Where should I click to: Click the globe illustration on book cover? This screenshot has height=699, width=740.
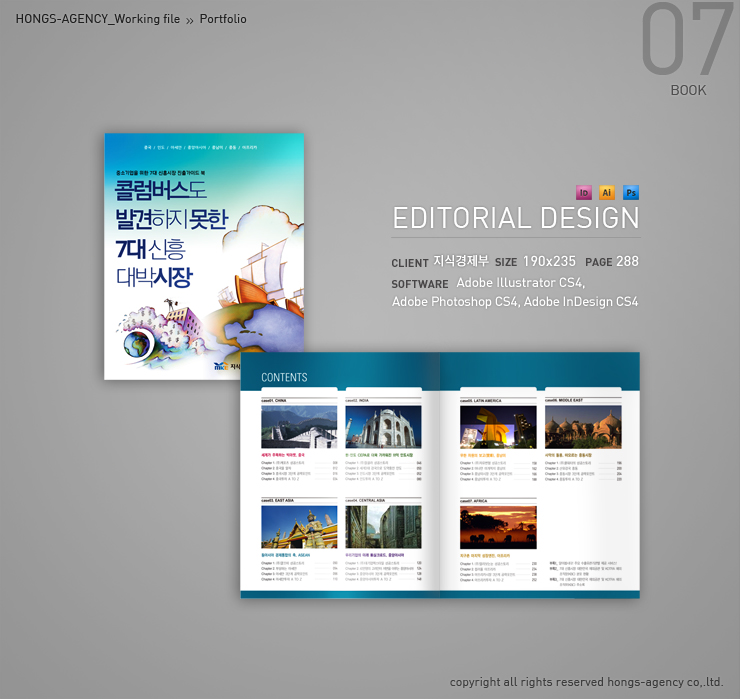coord(134,345)
